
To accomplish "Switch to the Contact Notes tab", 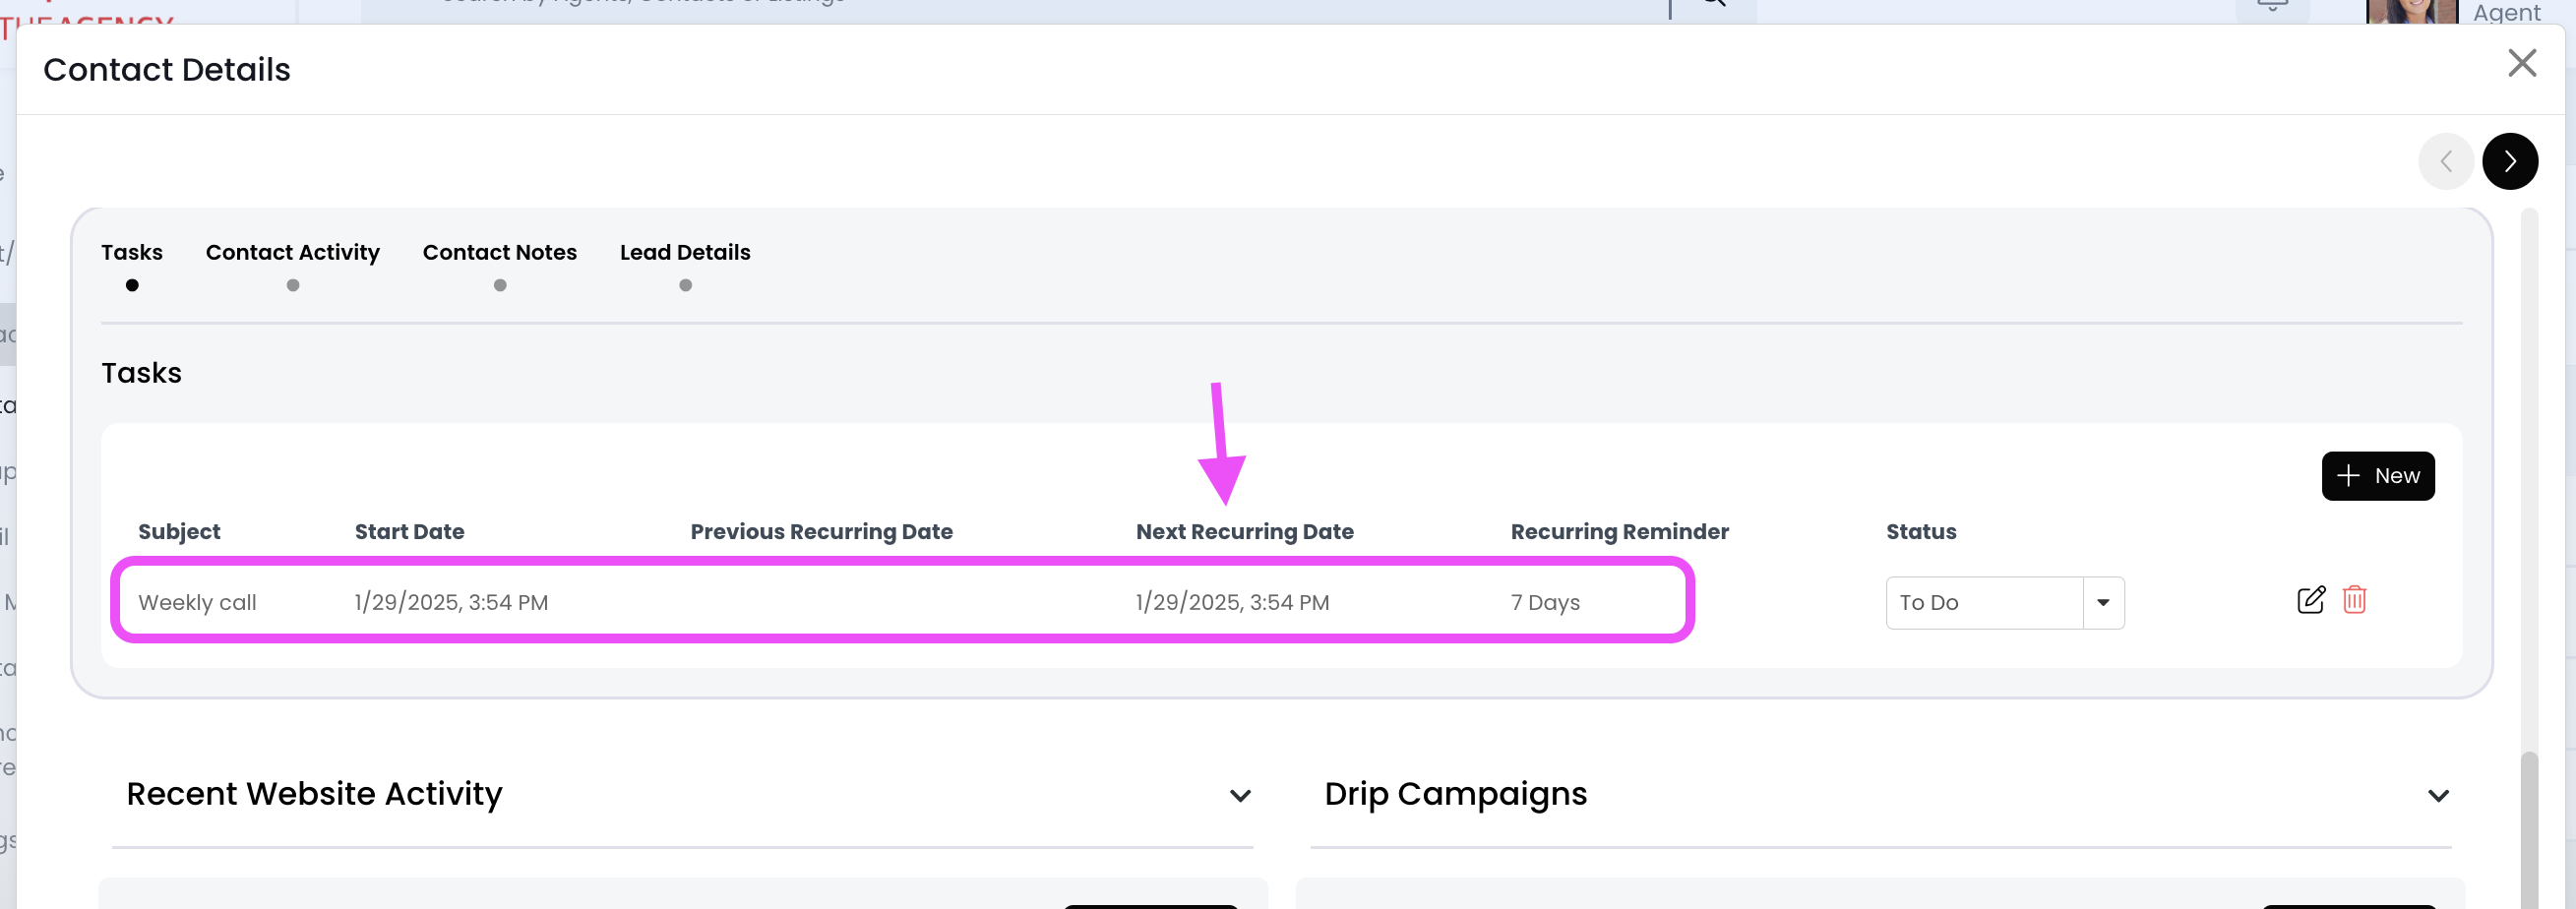I will pyautogui.click(x=499, y=253).
